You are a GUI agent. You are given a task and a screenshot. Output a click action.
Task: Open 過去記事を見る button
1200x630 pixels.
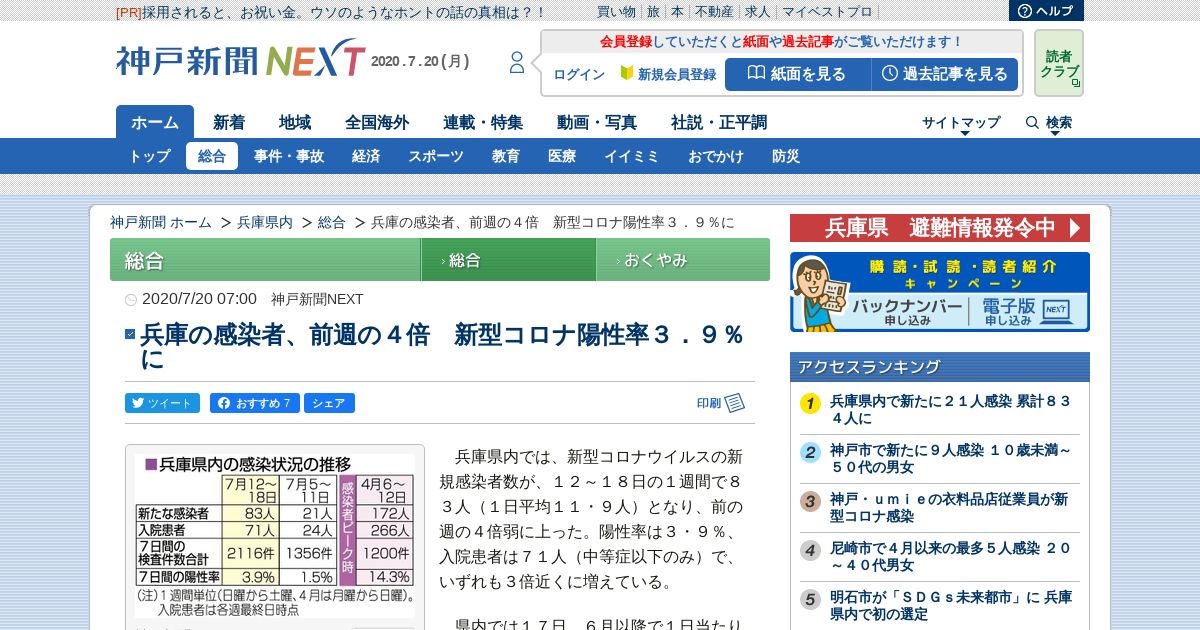945,74
